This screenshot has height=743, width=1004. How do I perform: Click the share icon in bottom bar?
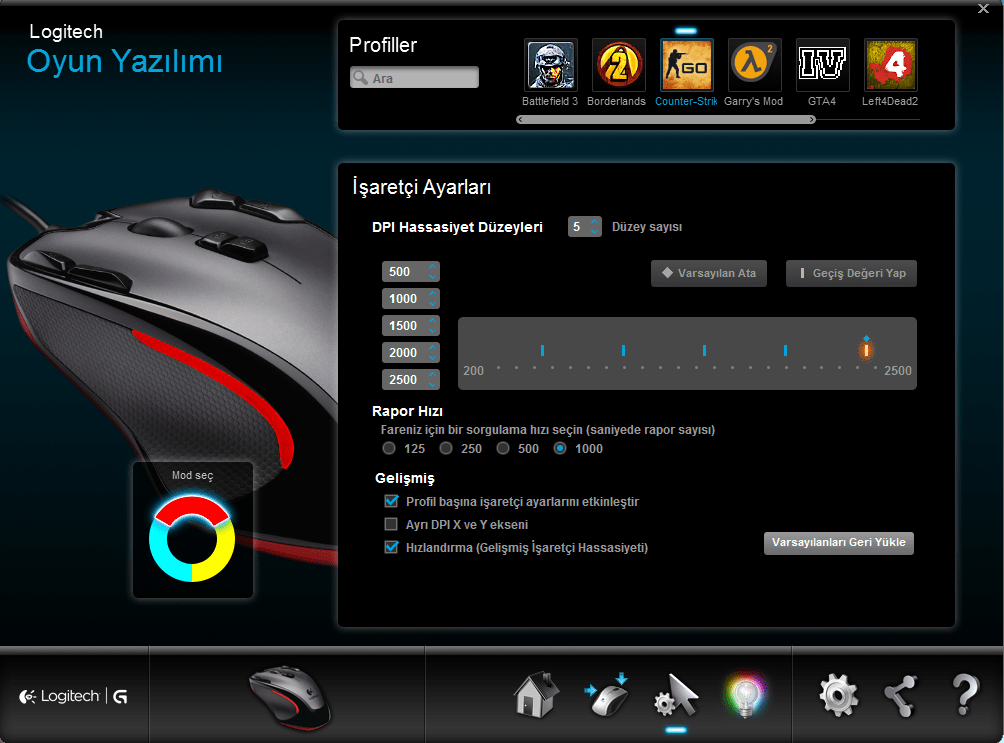[x=900, y=694]
